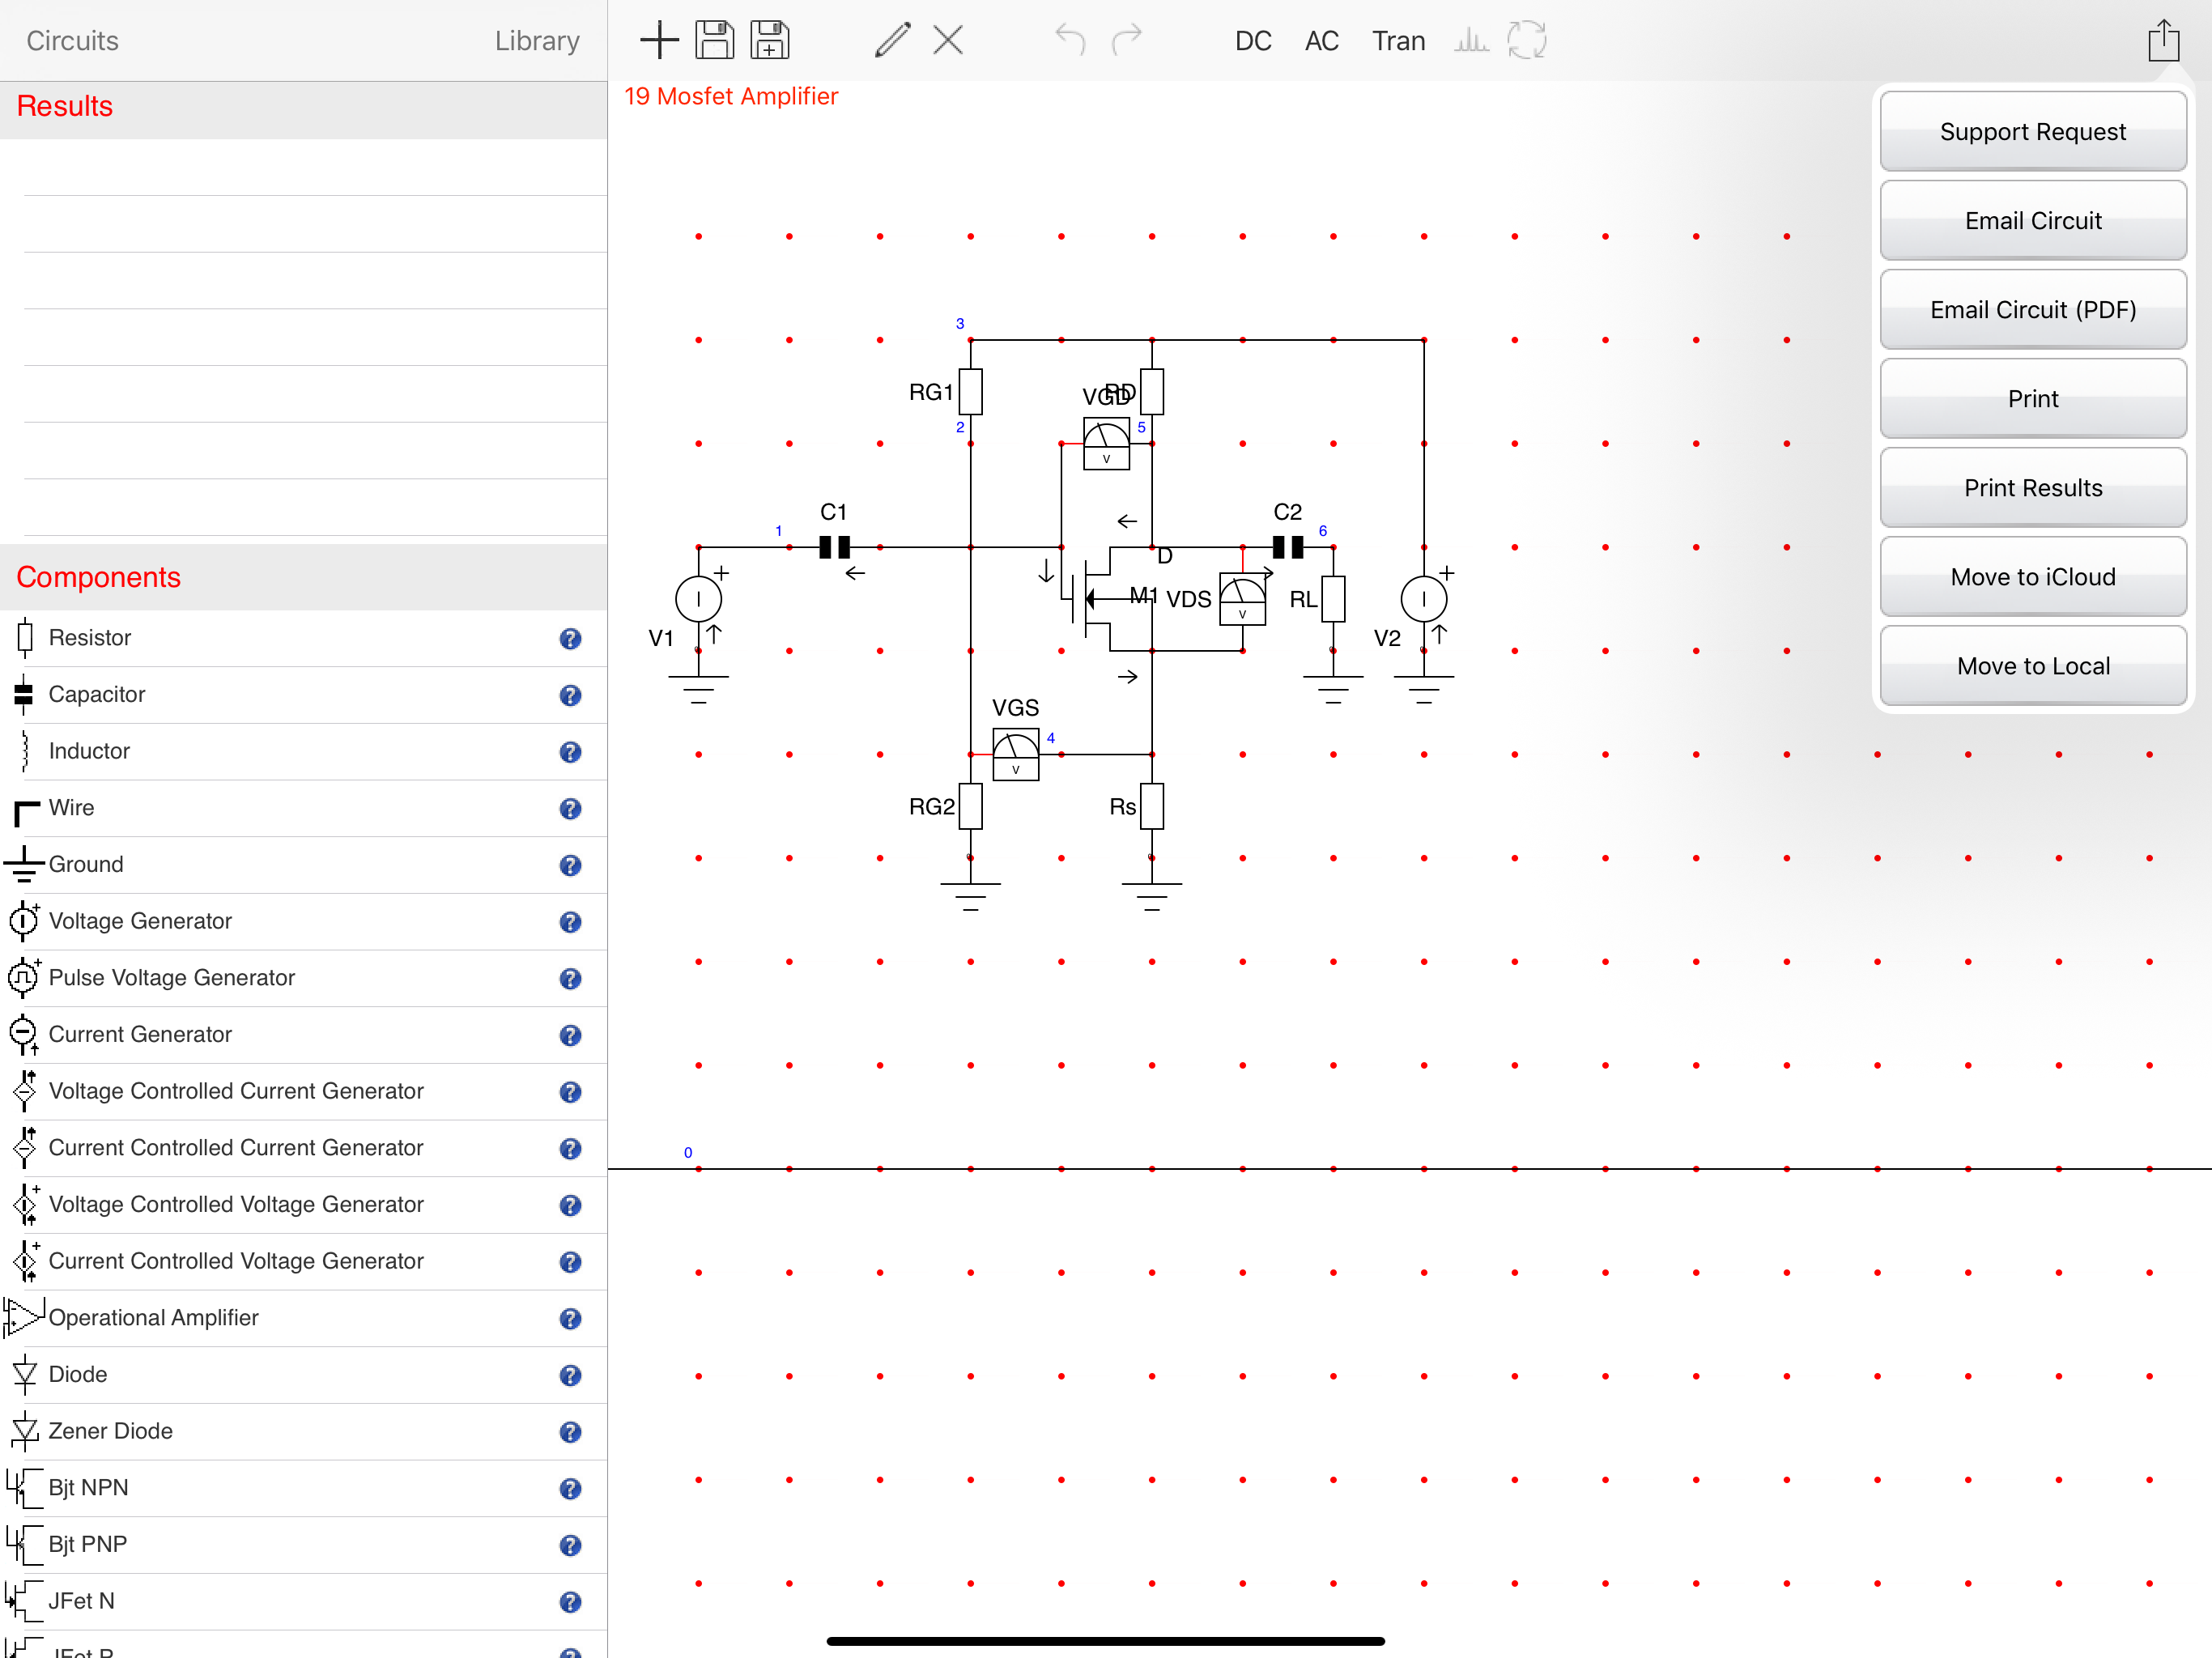Open help for Wire
Viewport: 2212px width, 1658px height.
point(570,809)
